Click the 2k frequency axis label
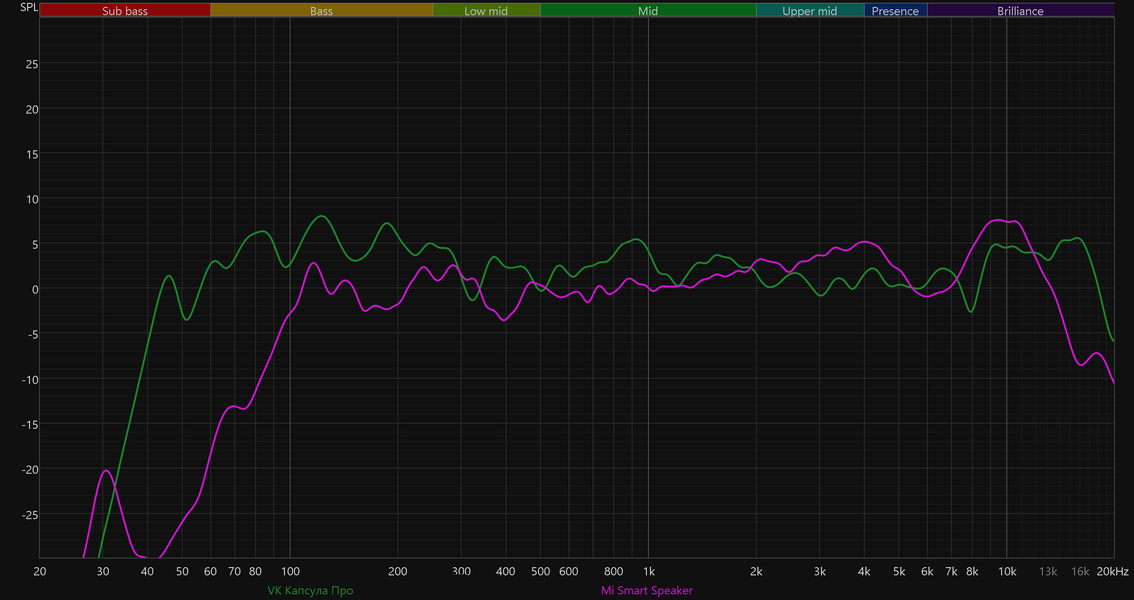 756,571
